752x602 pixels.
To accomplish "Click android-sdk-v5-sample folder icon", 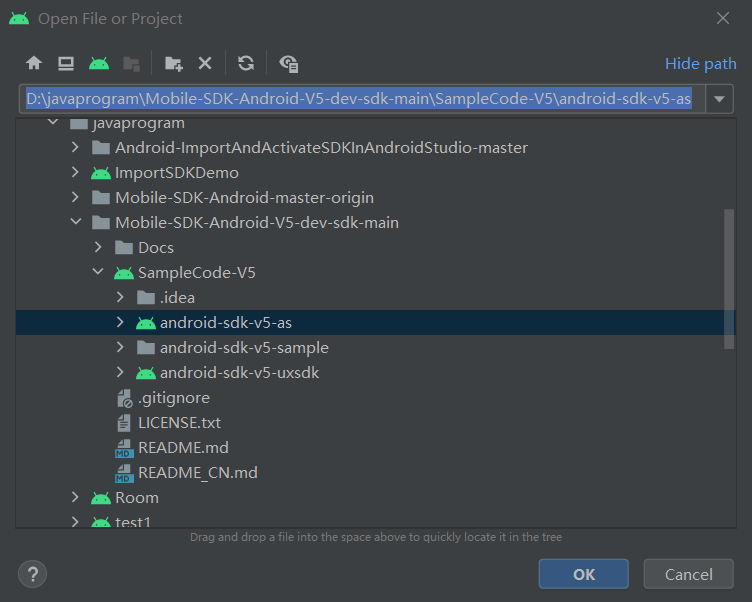I will (146, 347).
